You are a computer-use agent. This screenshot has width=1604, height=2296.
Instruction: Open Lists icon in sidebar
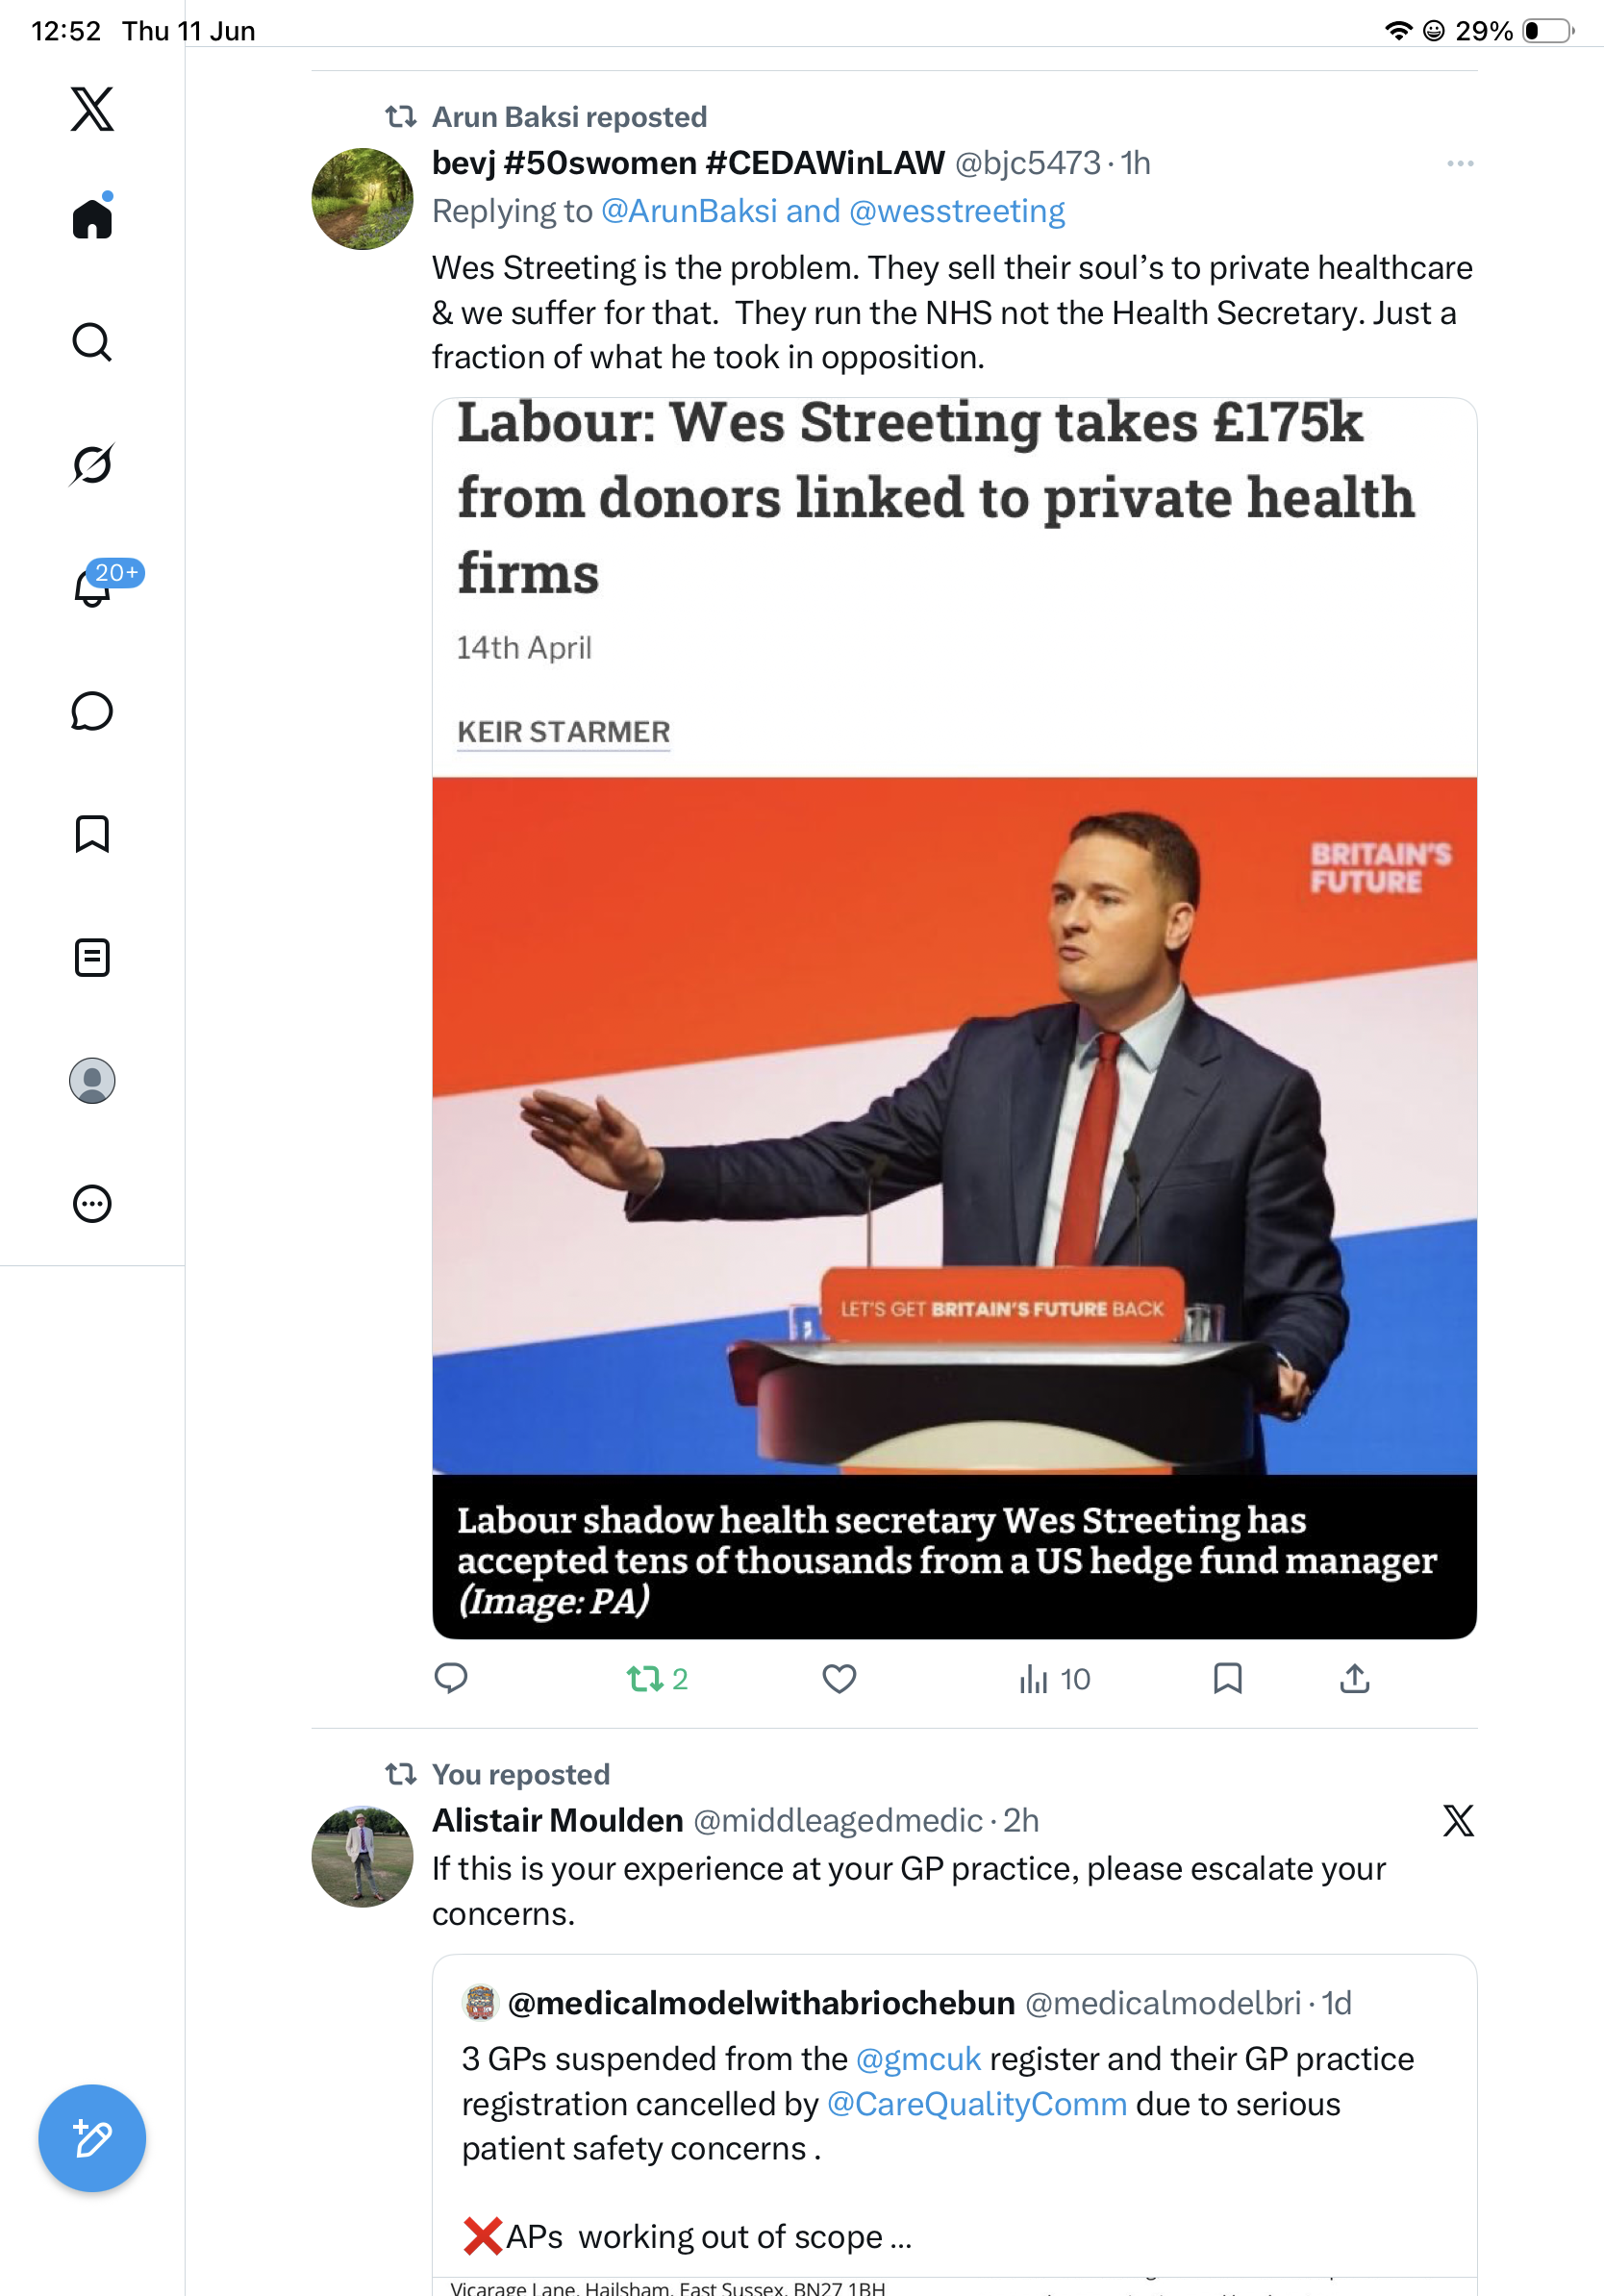[92, 957]
